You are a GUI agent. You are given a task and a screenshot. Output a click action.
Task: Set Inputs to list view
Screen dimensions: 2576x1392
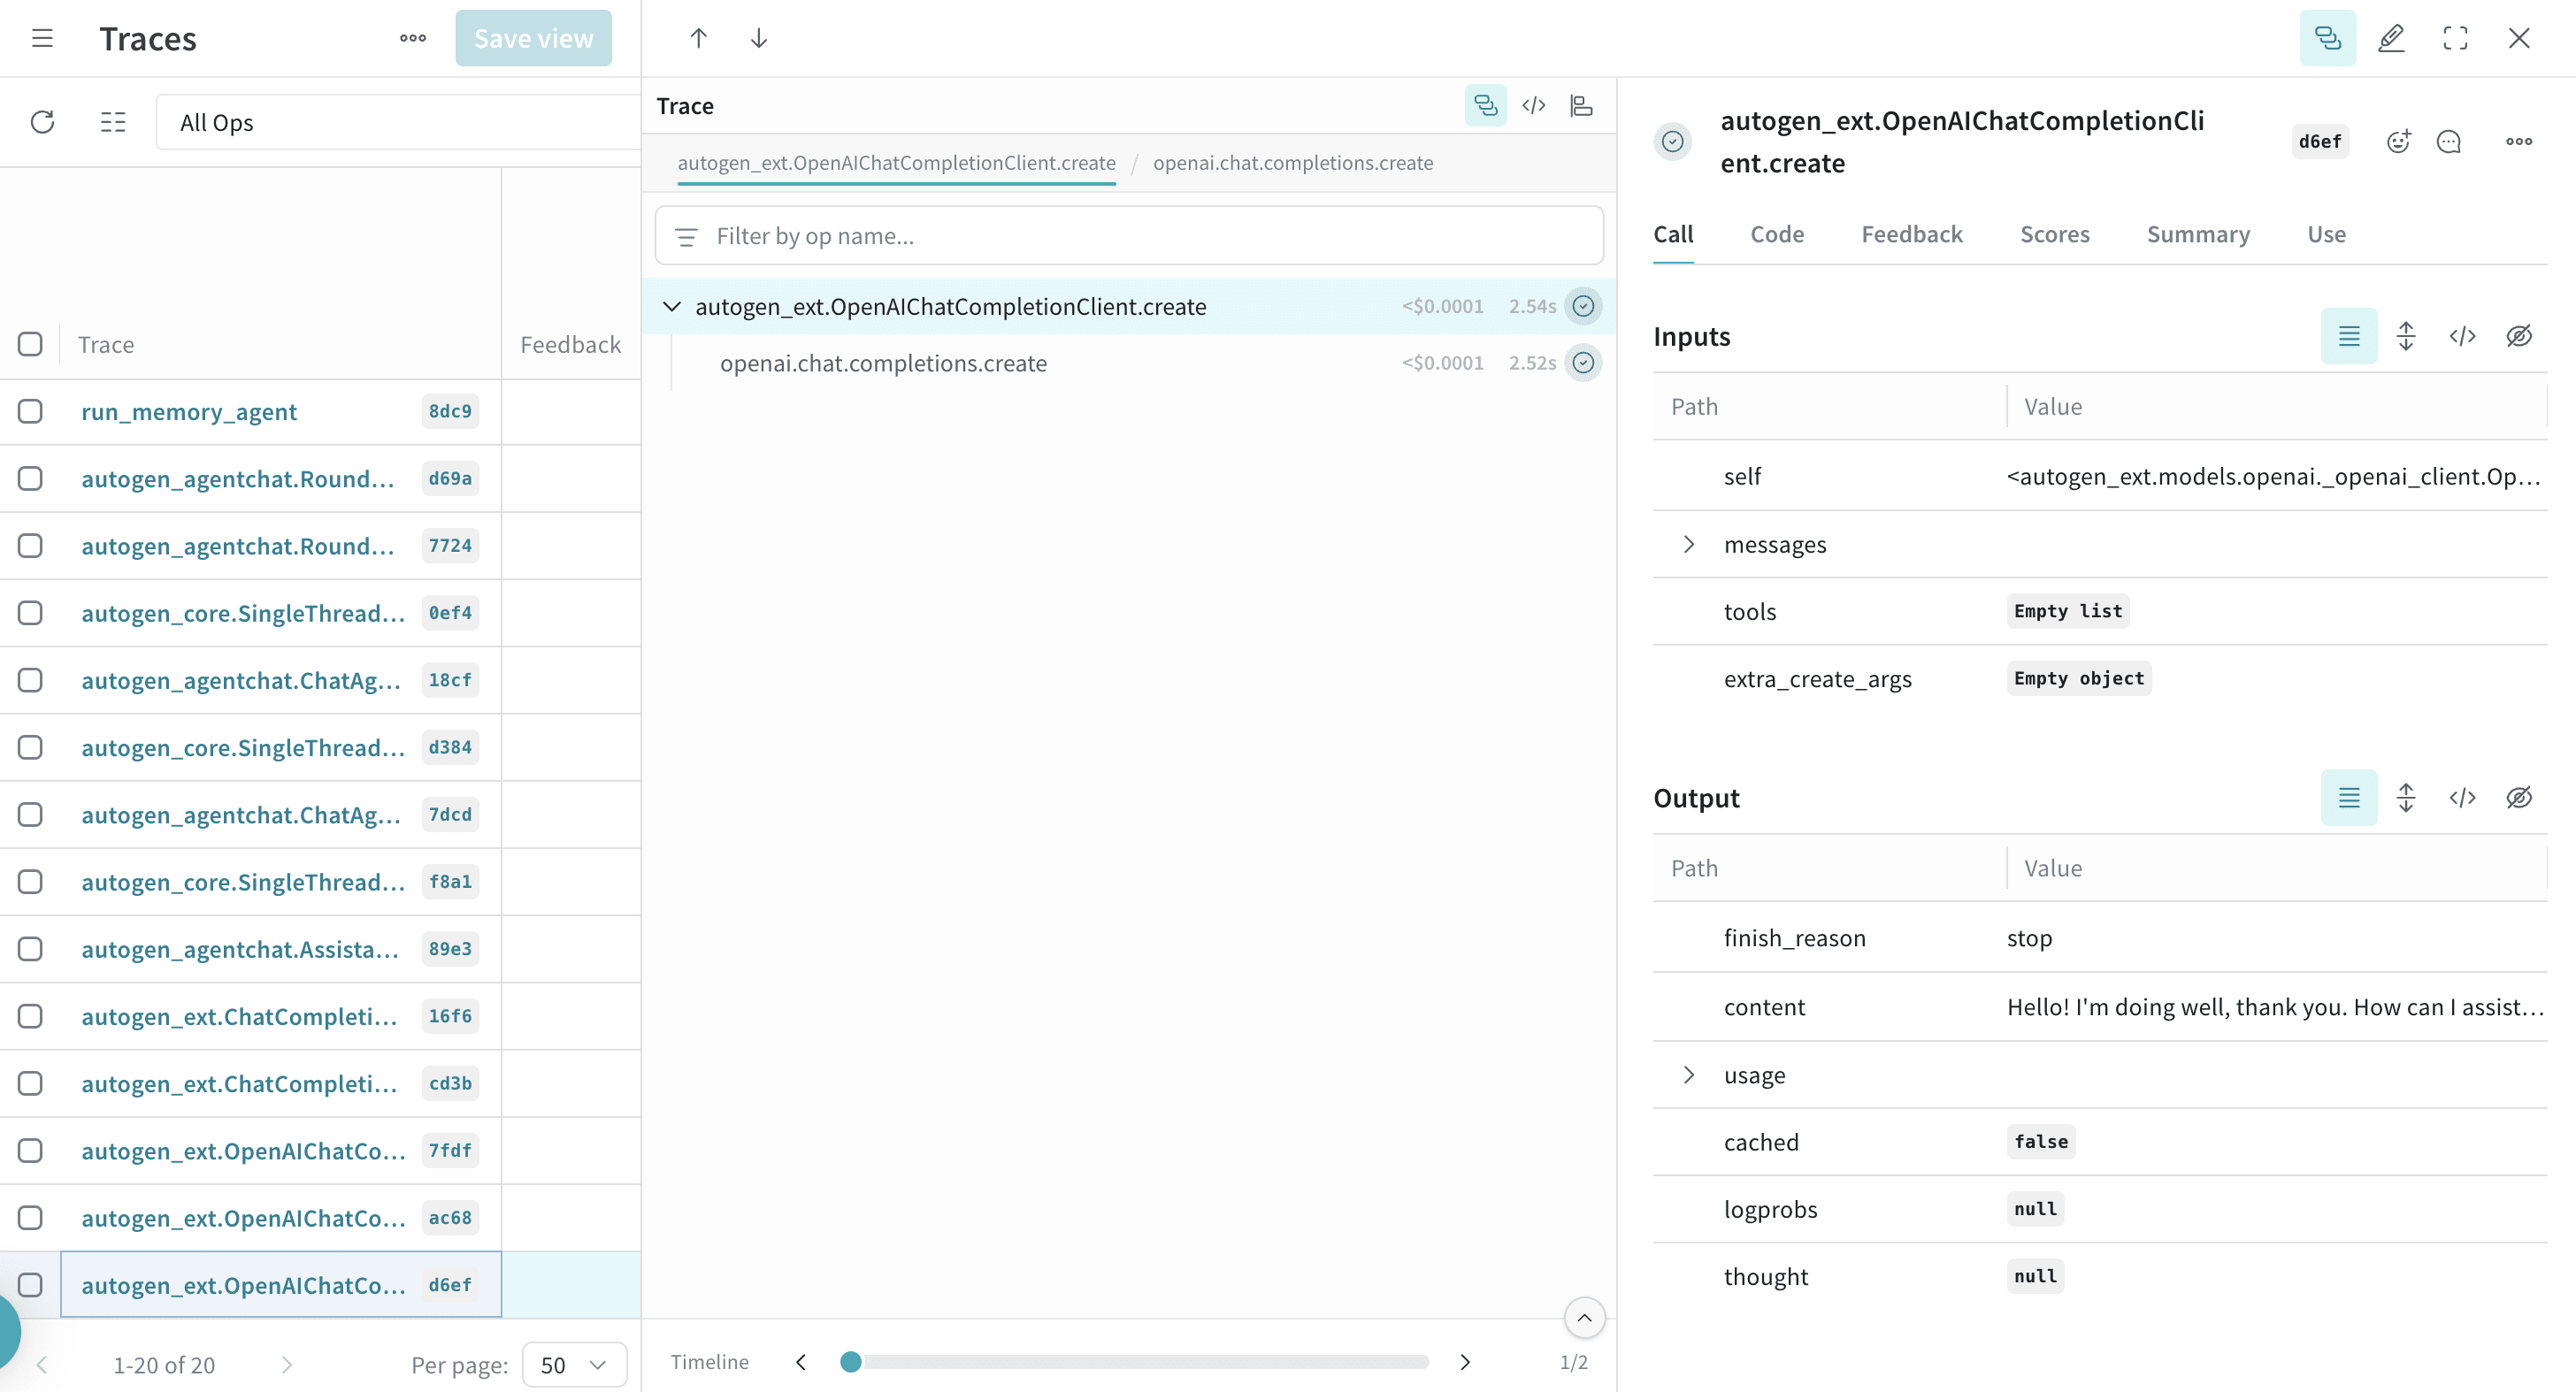tap(2349, 336)
